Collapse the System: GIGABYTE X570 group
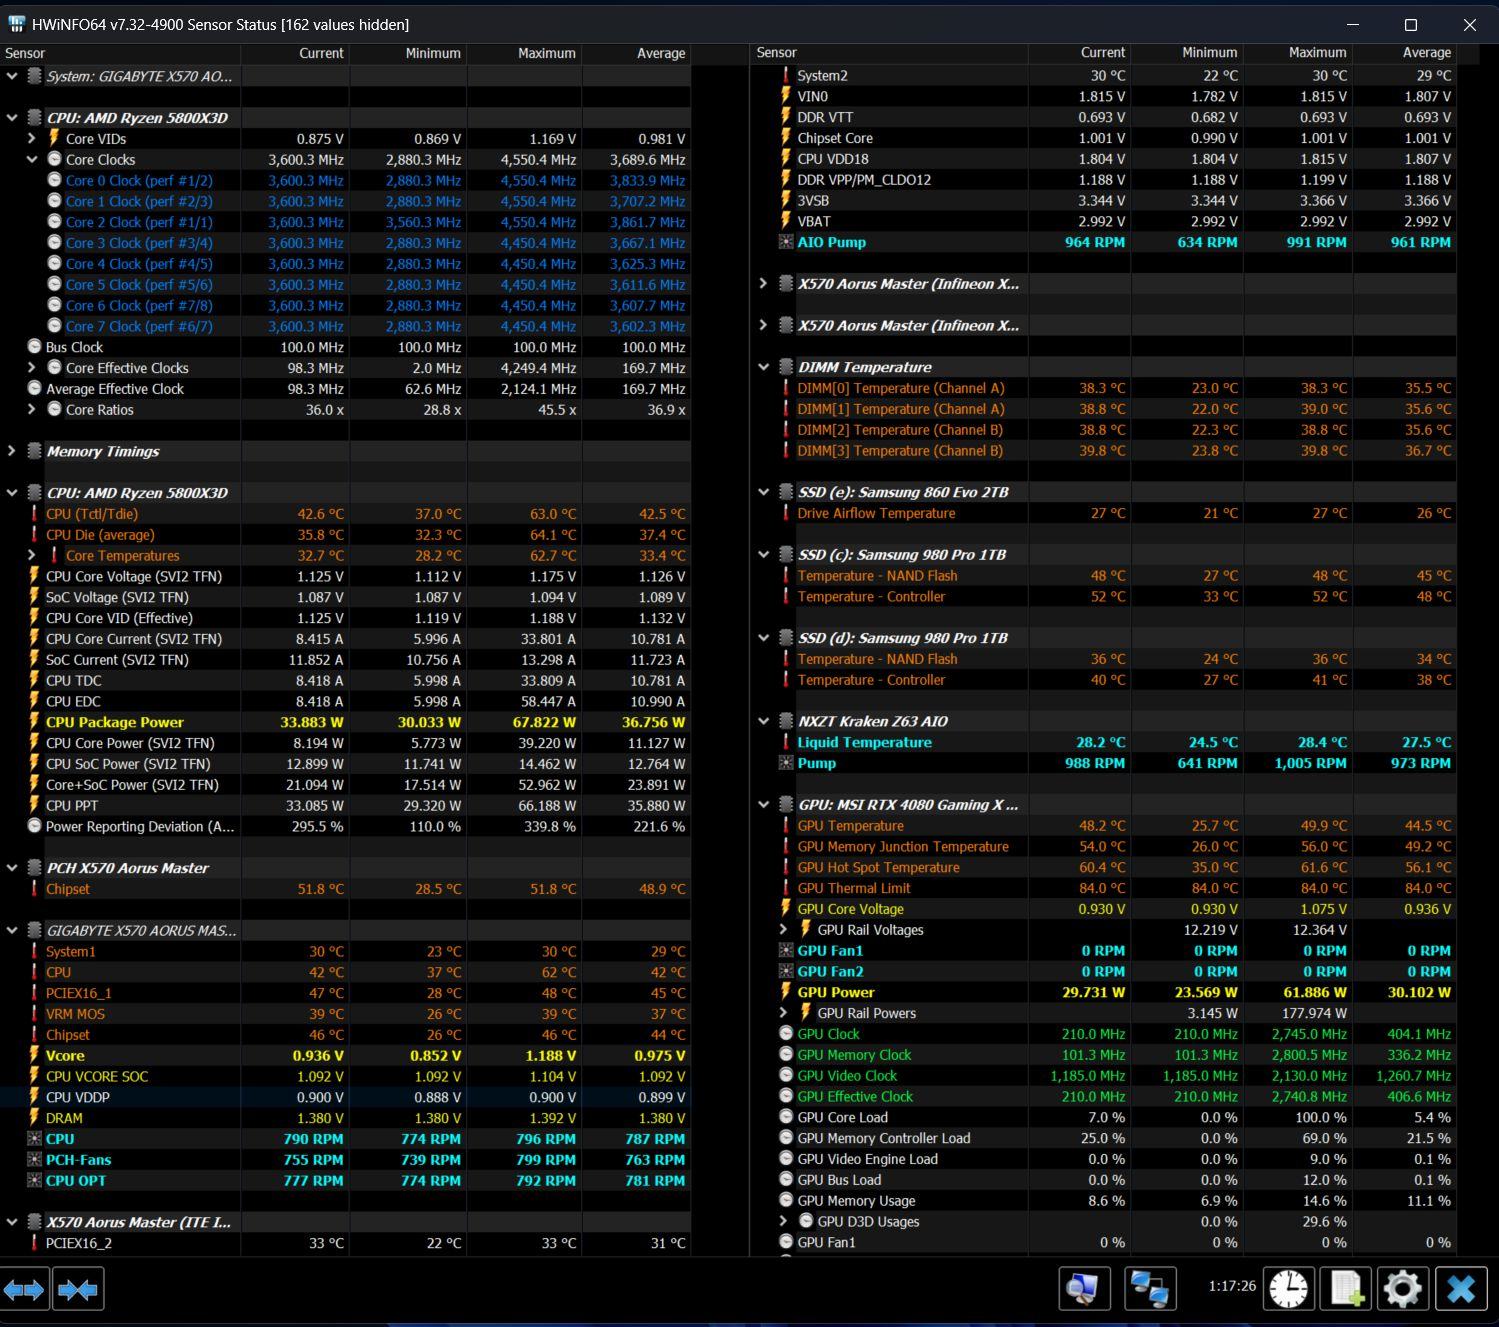Viewport: 1499px width, 1327px height. [12, 76]
